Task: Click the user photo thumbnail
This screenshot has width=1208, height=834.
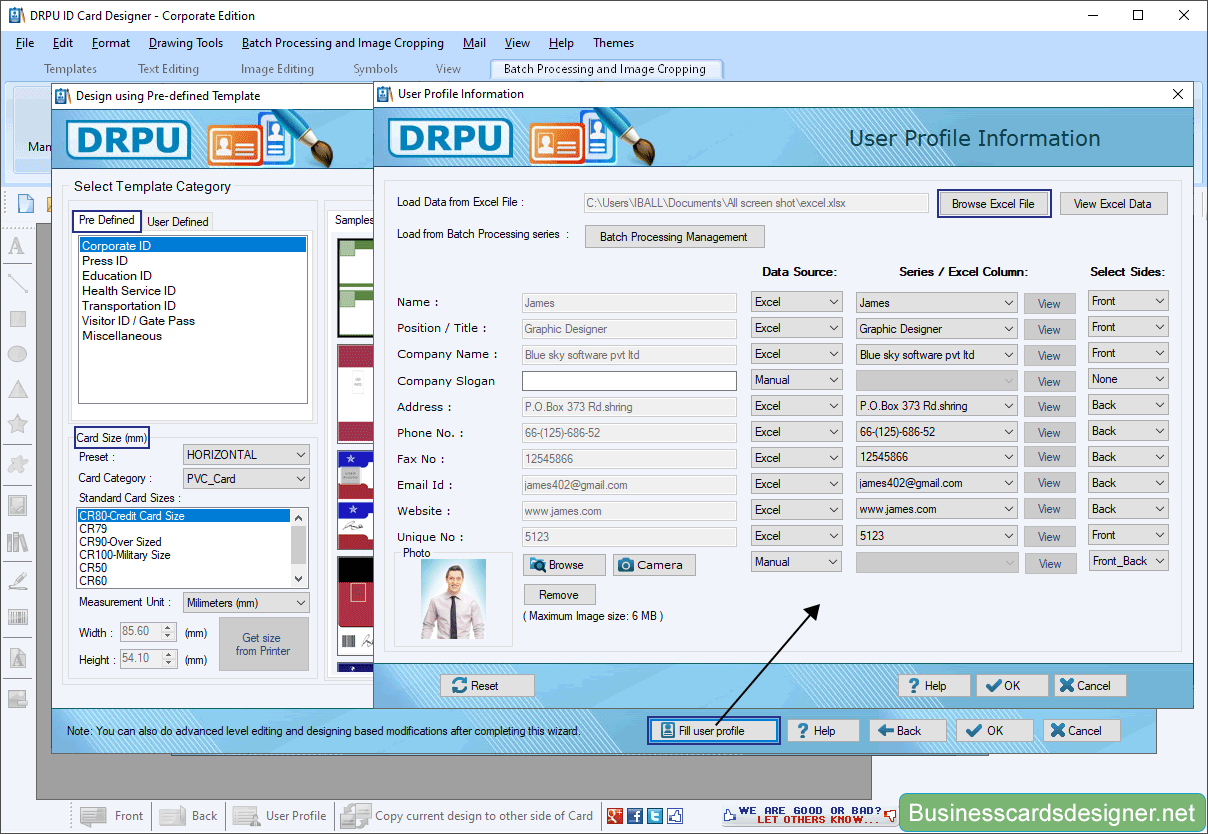Action: tap(453, 599)
